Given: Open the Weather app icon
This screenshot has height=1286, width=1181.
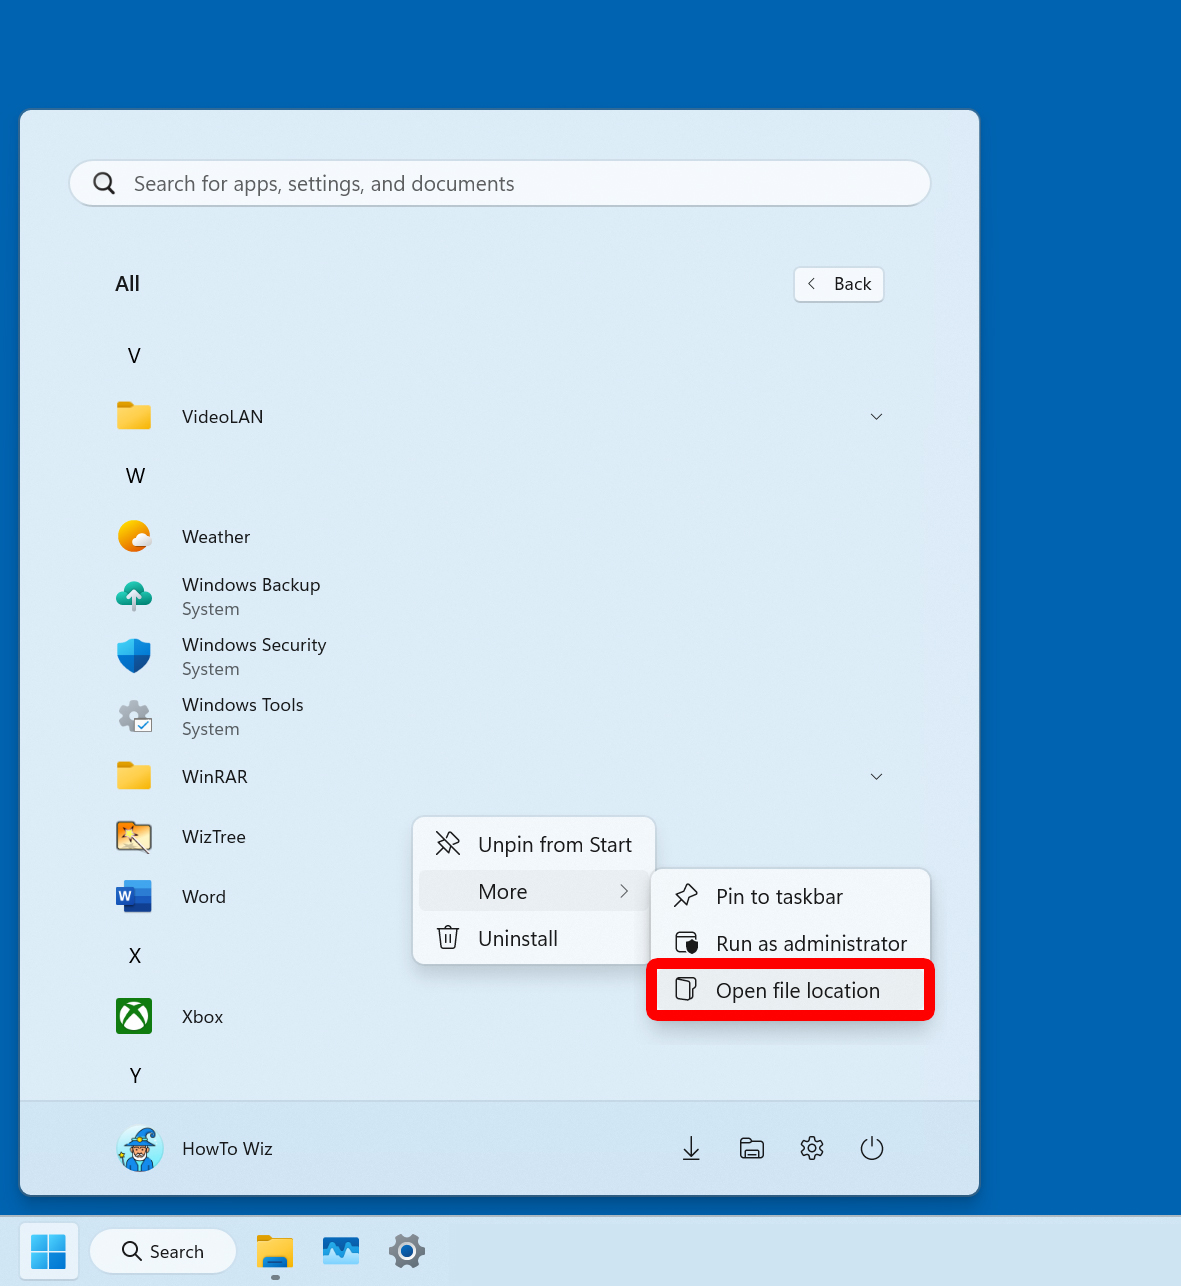Looking at the screenshot, I should (134, 536).
